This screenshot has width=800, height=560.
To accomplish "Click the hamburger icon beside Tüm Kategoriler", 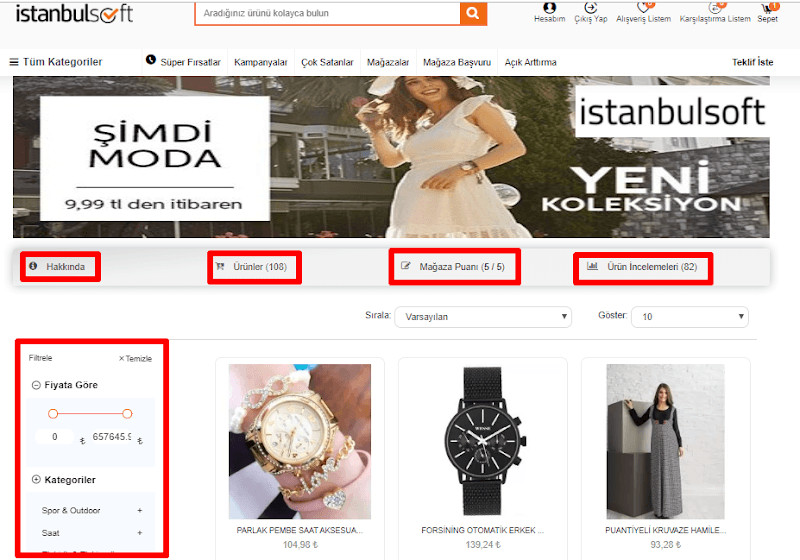I will (x=14, y=62).
